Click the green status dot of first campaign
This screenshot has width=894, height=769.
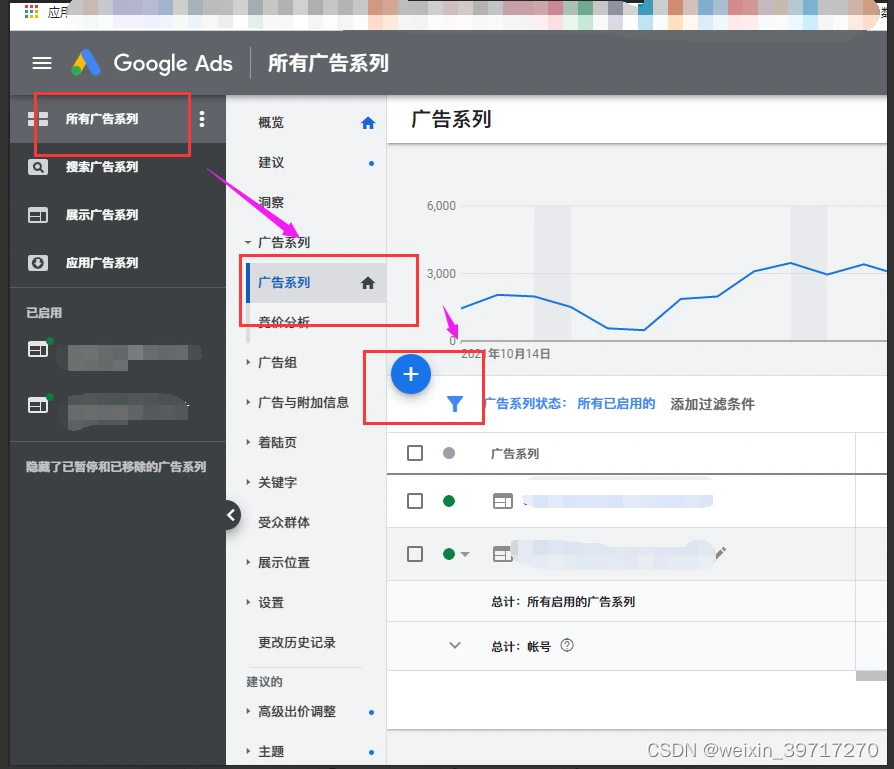click(x=449, y=501)
